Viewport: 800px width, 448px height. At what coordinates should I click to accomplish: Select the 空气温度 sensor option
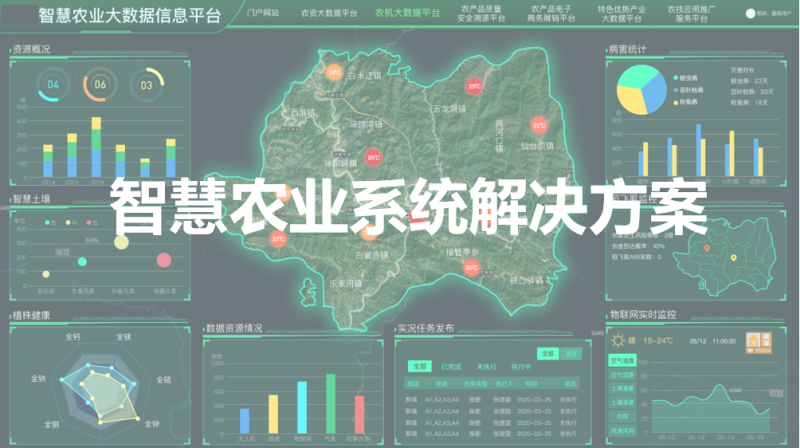tap(622, 359)
